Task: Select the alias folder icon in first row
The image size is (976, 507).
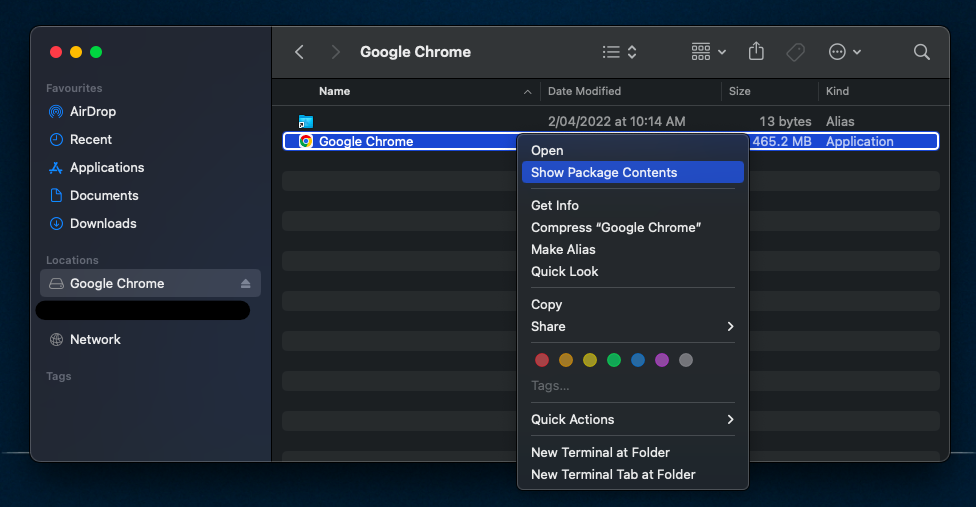Action: pos(306,121)
